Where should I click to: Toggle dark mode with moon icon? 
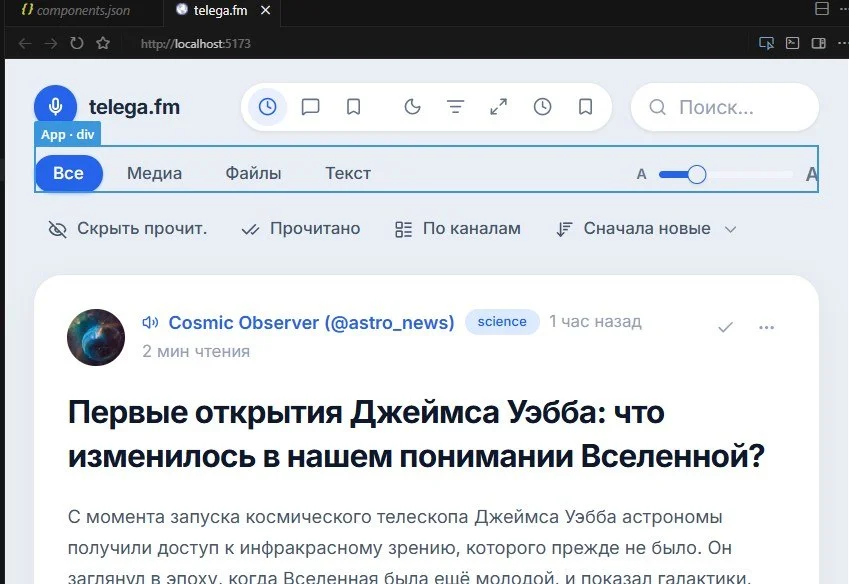413,107
